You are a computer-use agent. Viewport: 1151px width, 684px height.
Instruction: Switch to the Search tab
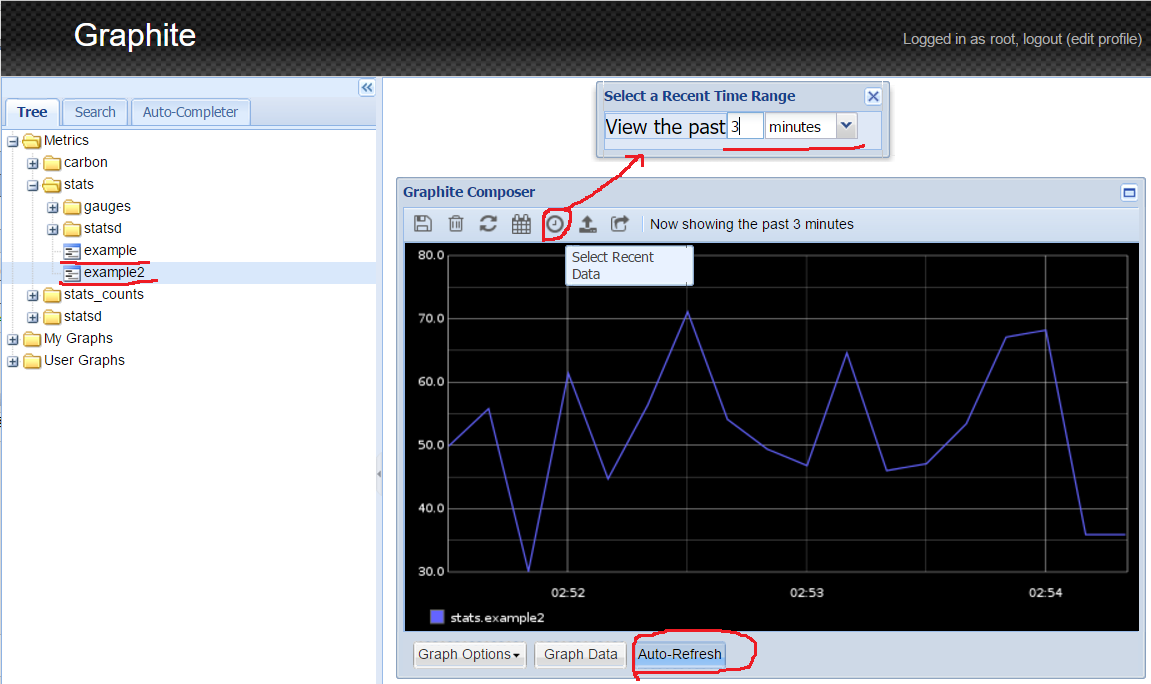click(x=95, y=112)
